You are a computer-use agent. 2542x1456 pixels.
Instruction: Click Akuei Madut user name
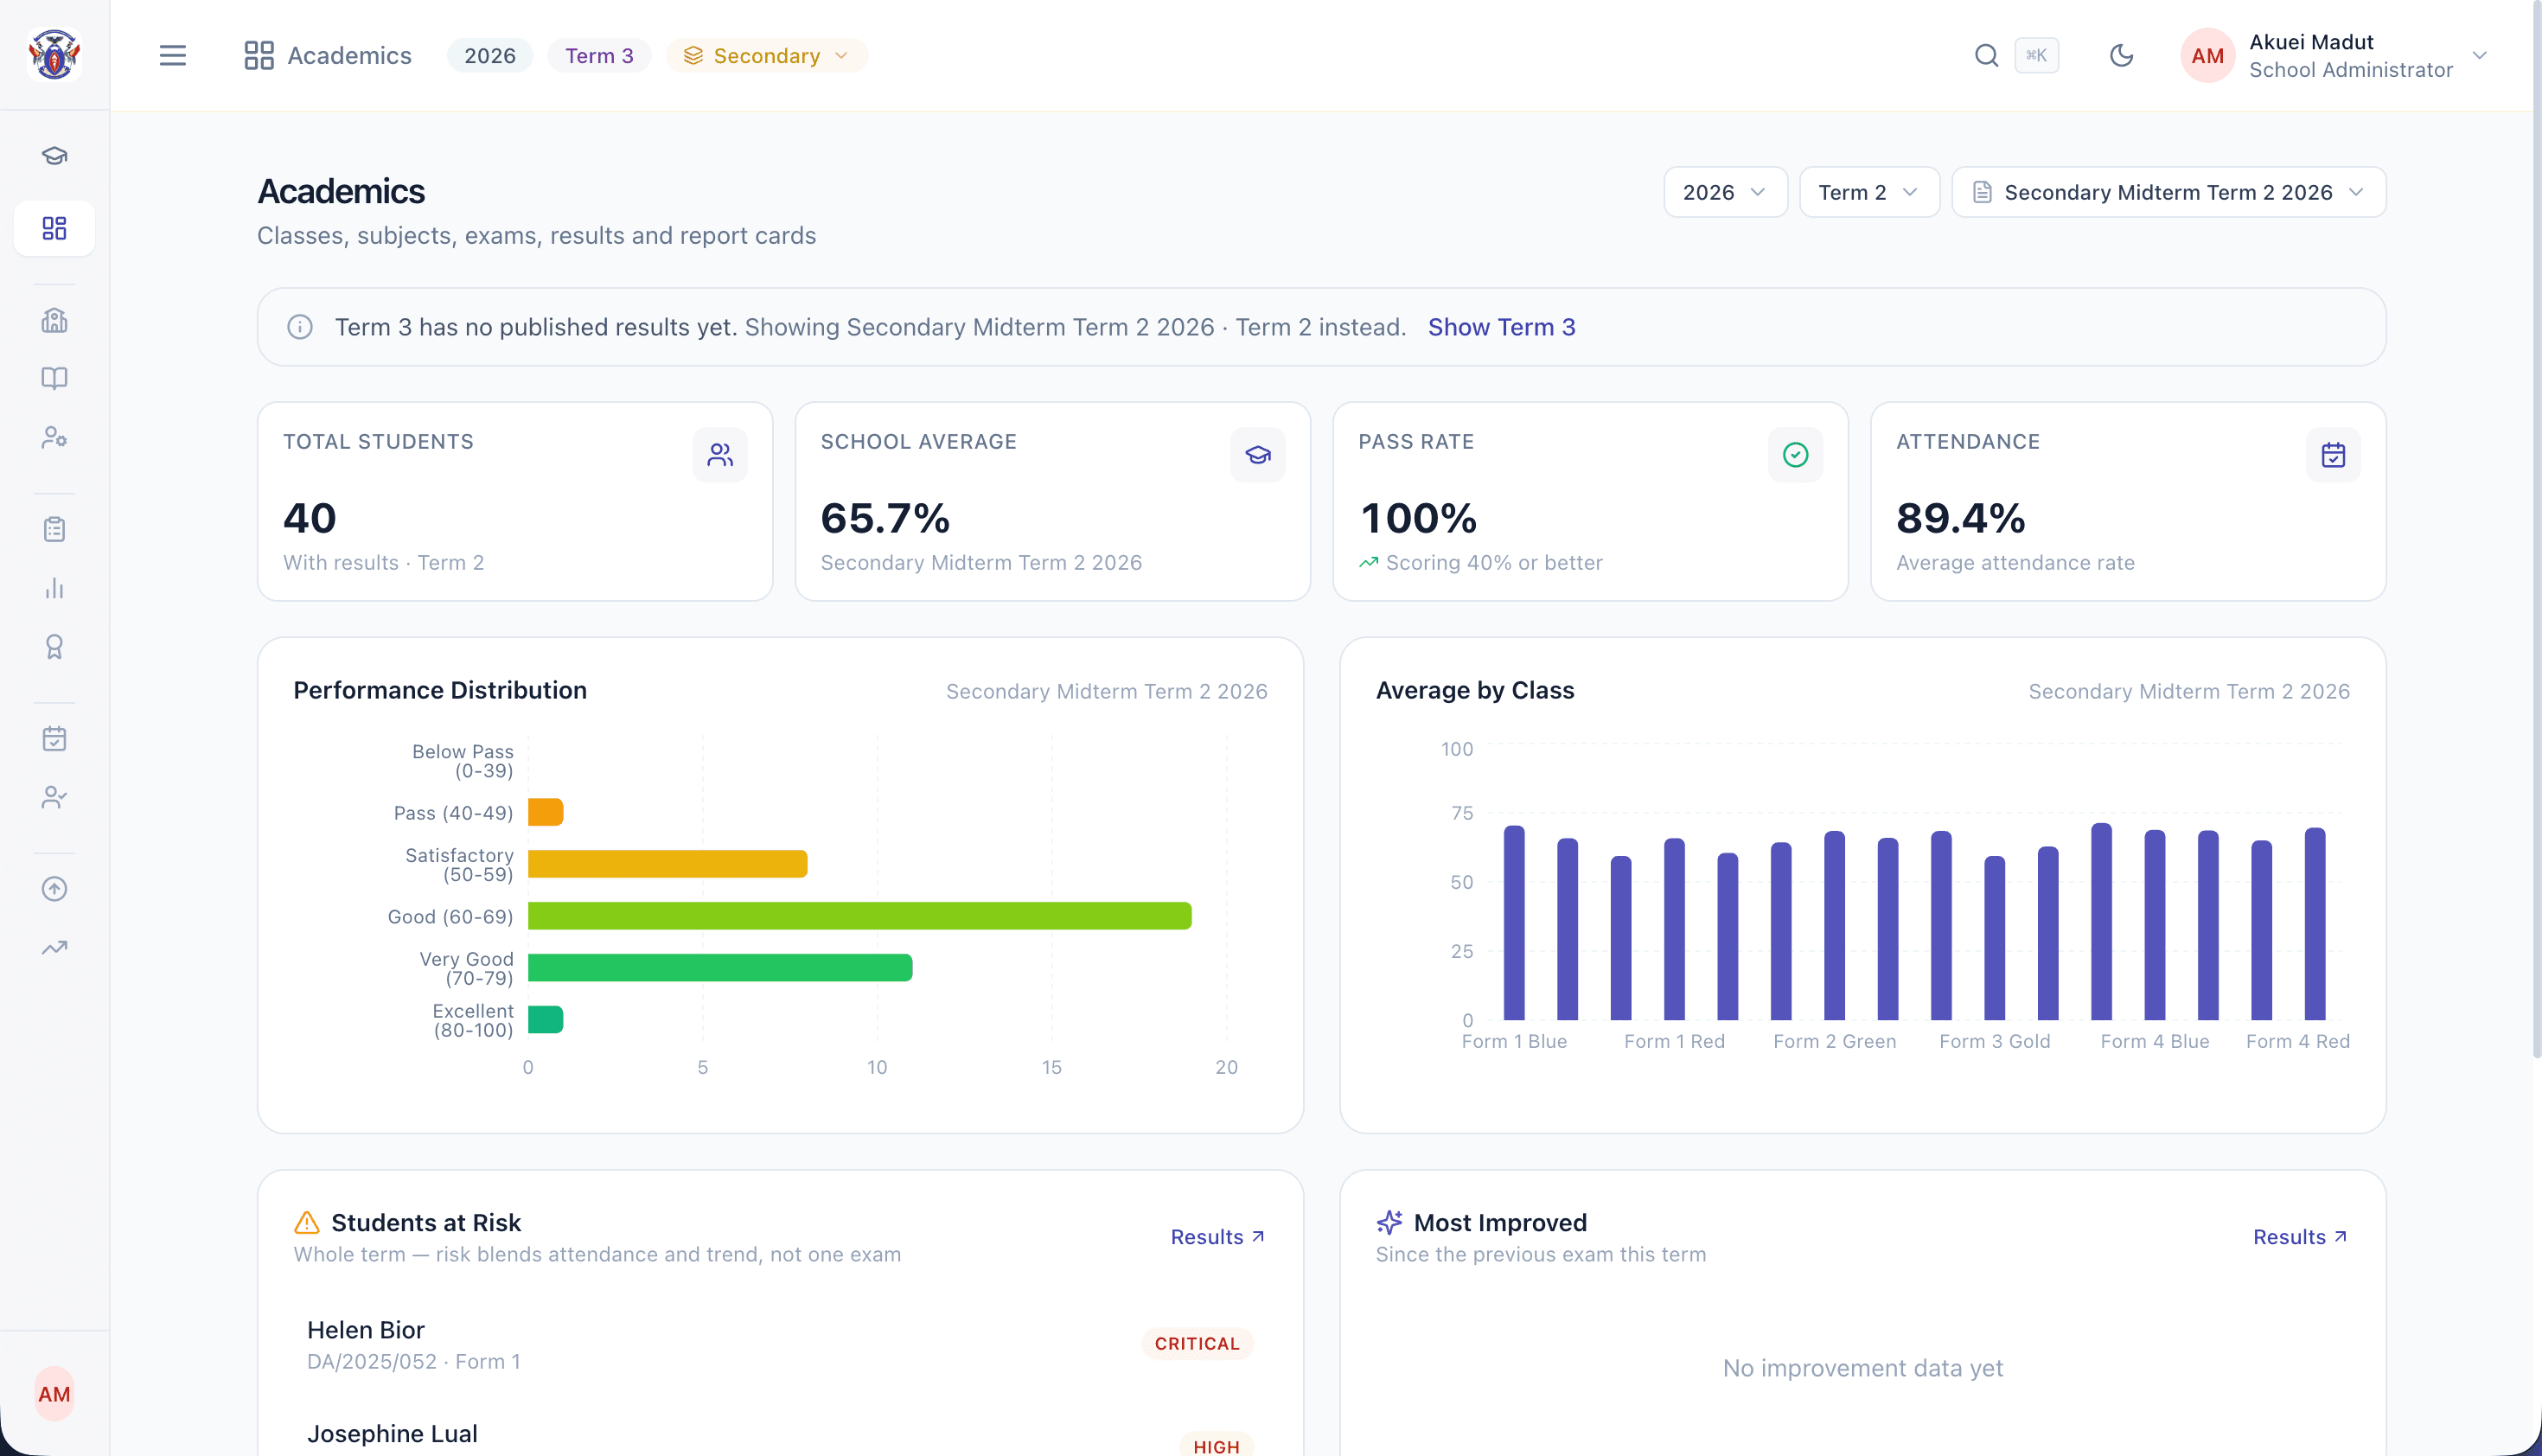pyautogui.click(x=2311, y=42)
